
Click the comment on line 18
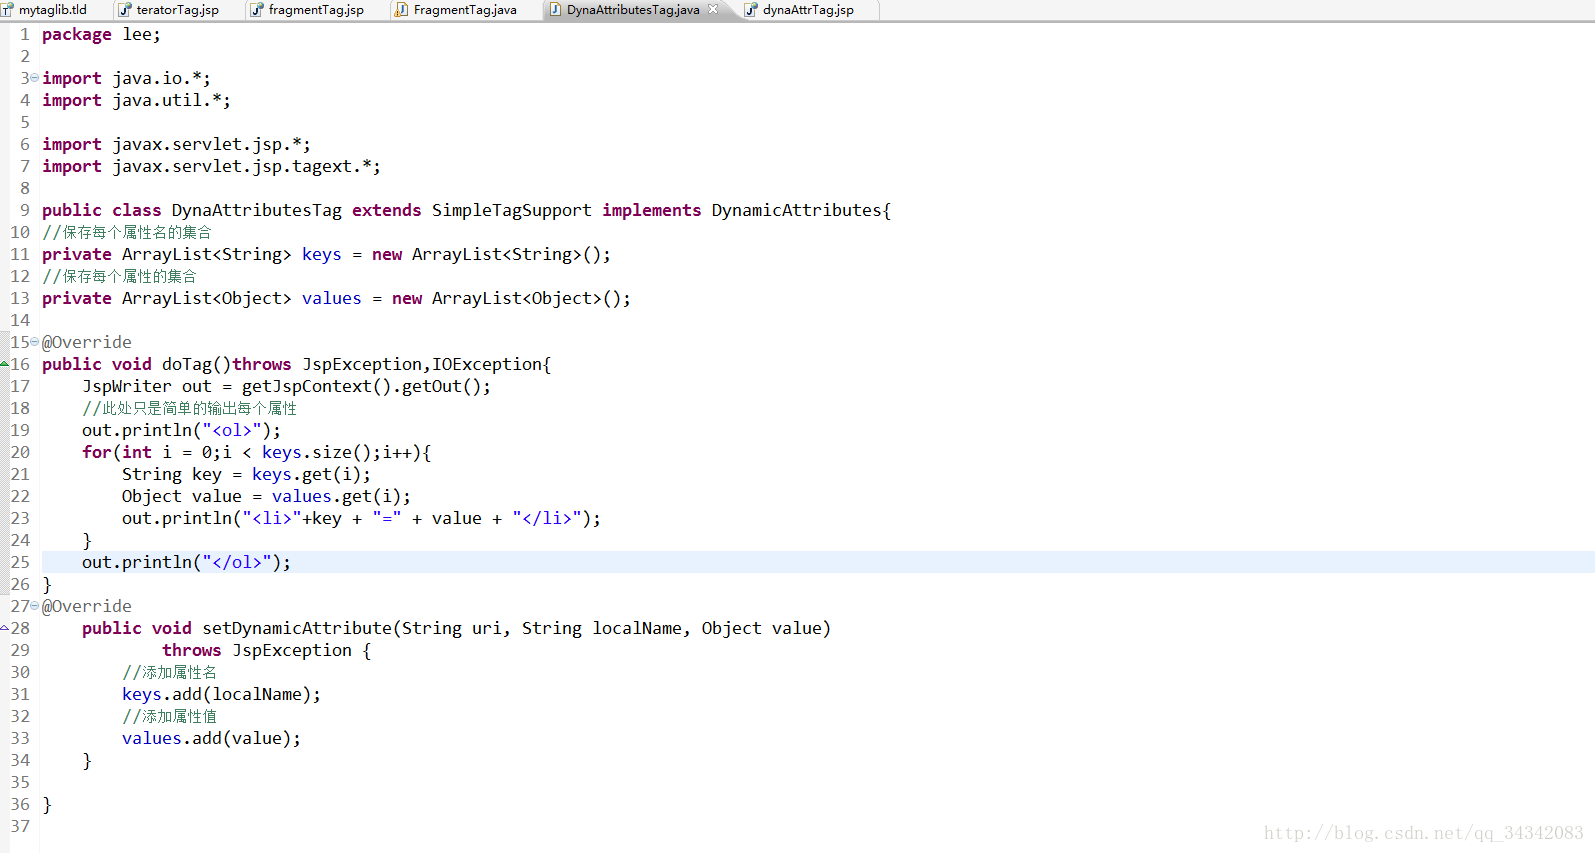[190, 408]
